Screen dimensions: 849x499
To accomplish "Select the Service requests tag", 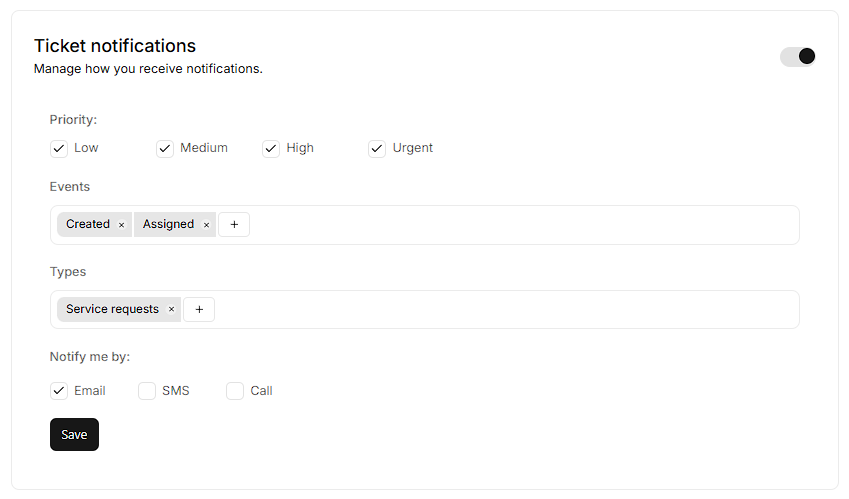I will 112,310.
